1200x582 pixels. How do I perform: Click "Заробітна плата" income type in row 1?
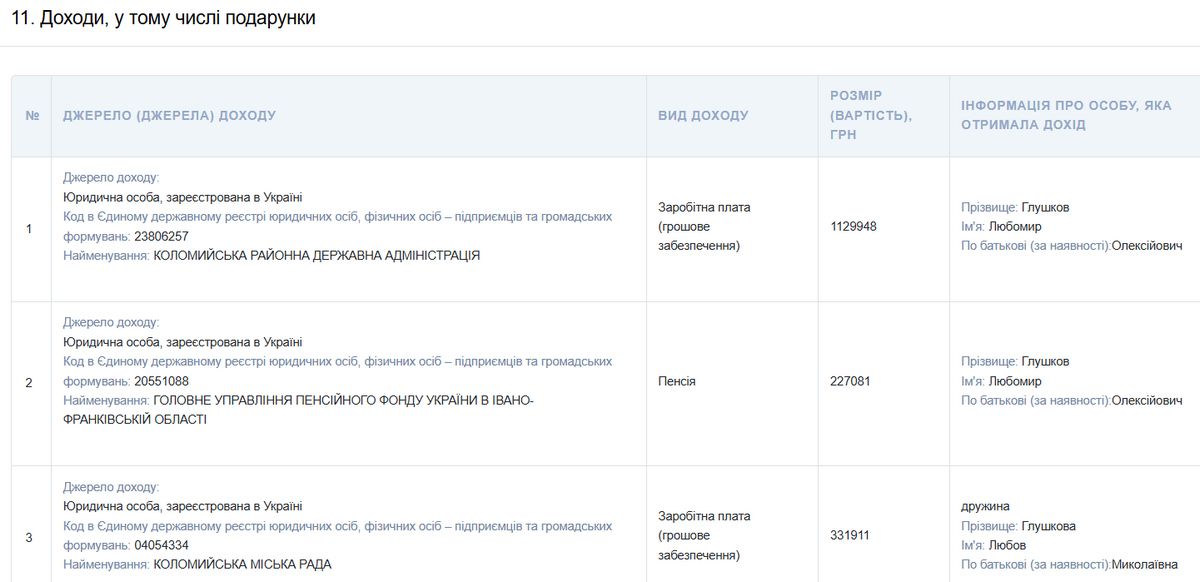point(704,208)
